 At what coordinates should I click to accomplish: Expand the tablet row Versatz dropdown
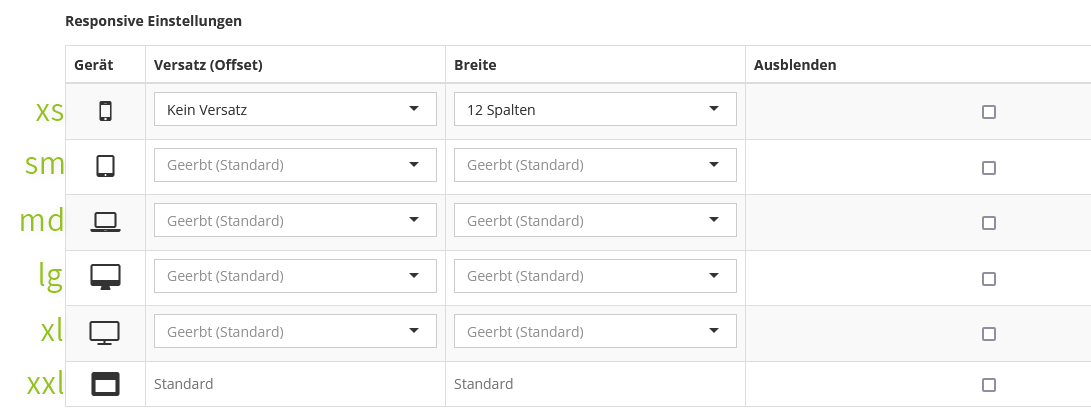tap(295, 165)
